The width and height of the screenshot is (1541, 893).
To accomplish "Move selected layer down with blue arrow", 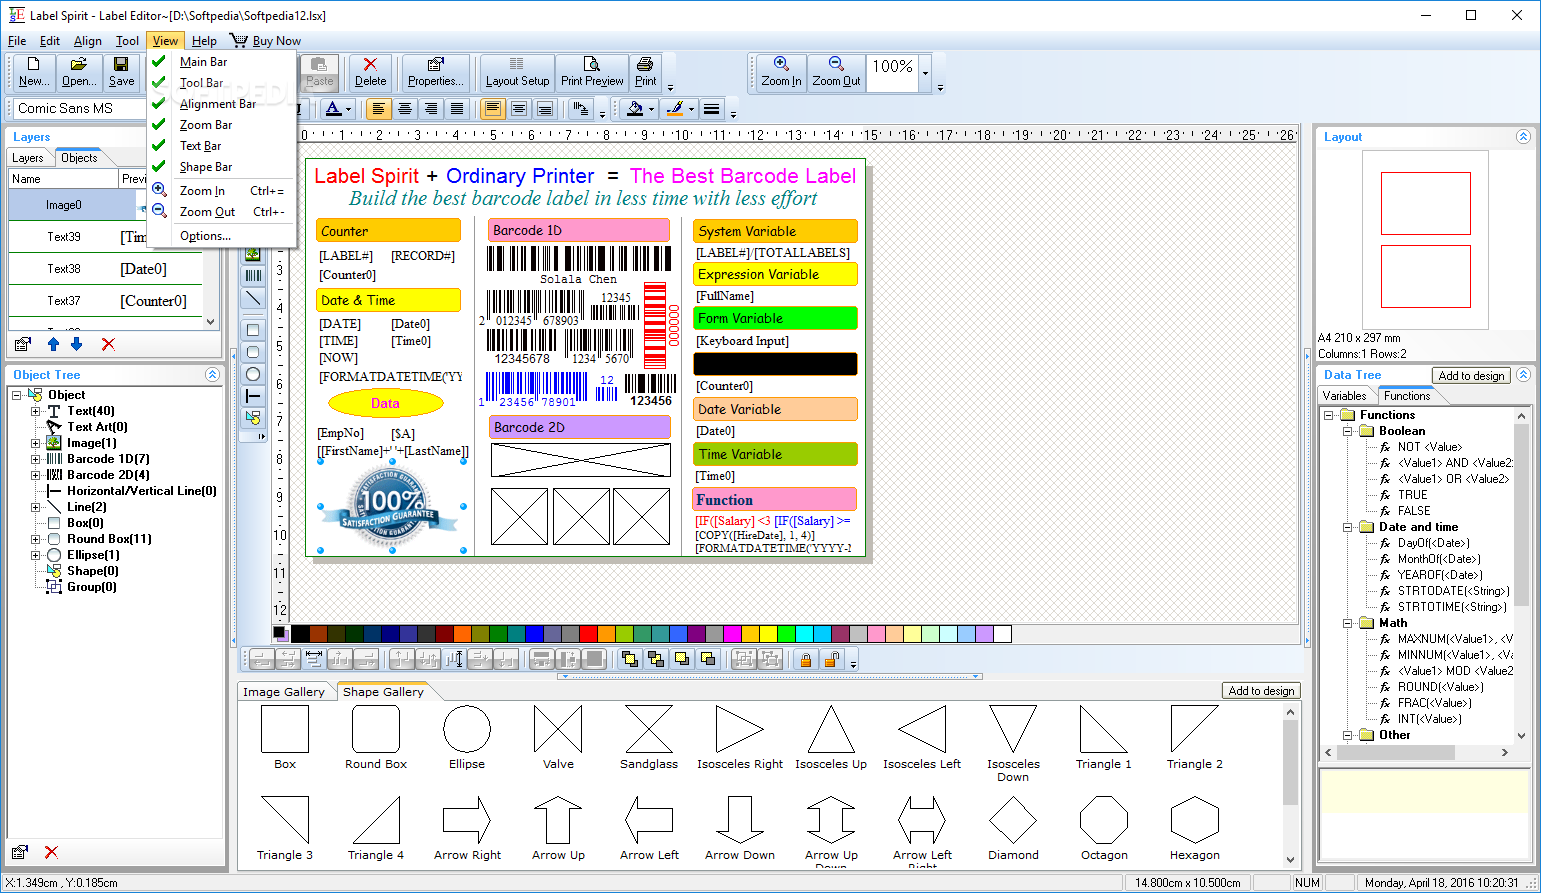I will coord(76,344).
